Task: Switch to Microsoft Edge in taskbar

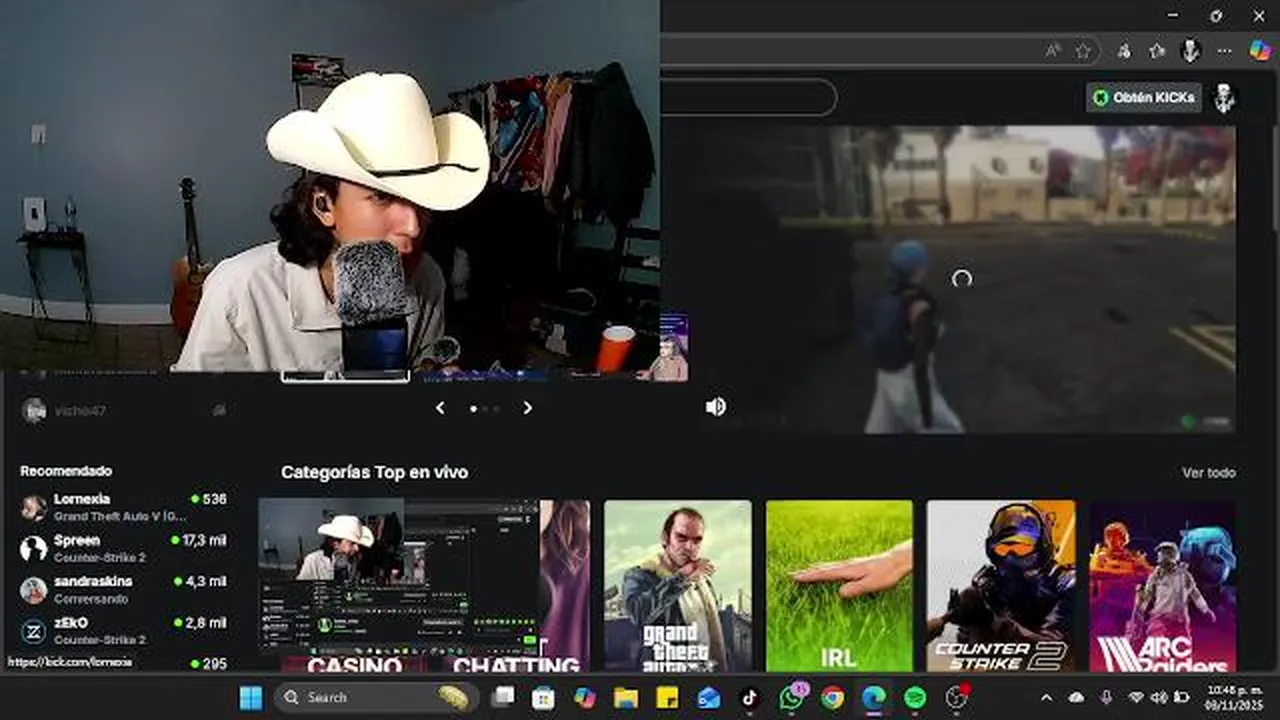Action: [x=874, y=697]
